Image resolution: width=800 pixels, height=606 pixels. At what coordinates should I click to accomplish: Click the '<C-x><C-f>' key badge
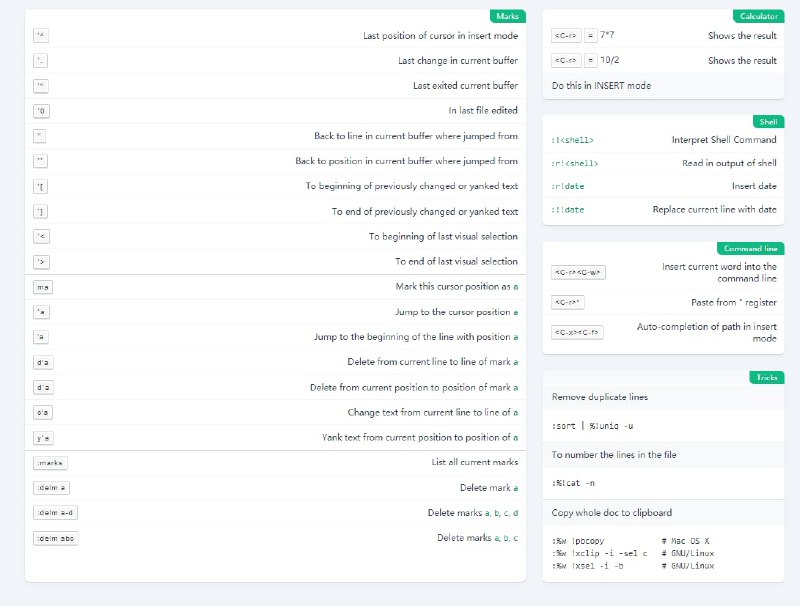[x=578, y=332]
